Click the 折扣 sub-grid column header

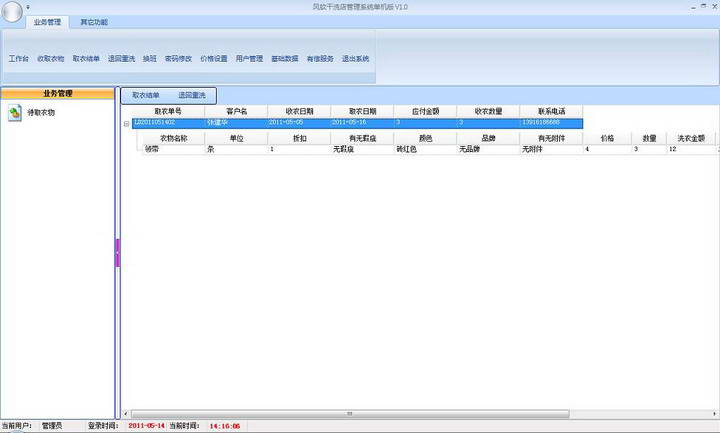299,138
